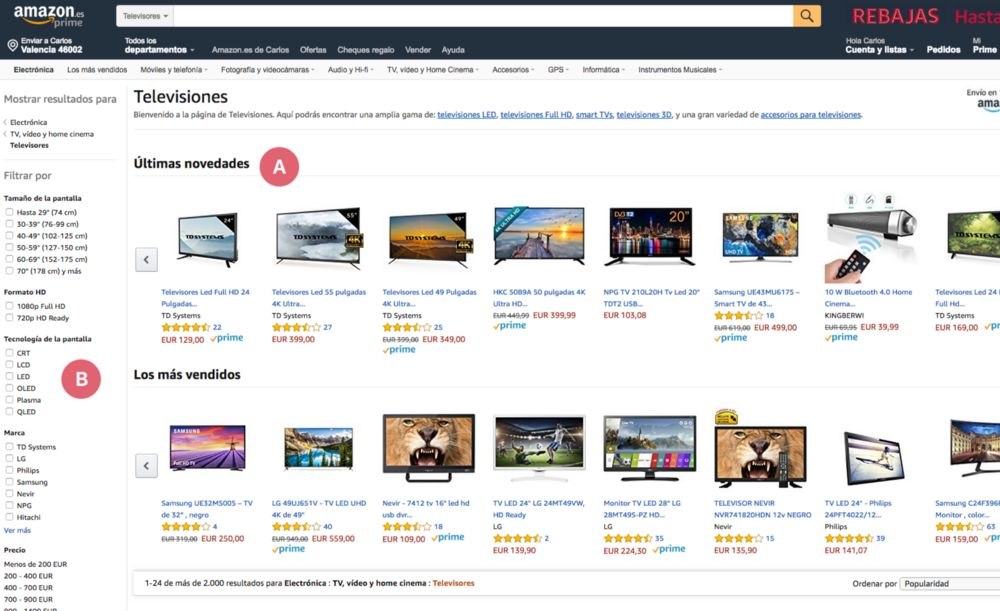
Task: Click star rating of Monitor TV LED 28" LG
Action: [628, 538]
